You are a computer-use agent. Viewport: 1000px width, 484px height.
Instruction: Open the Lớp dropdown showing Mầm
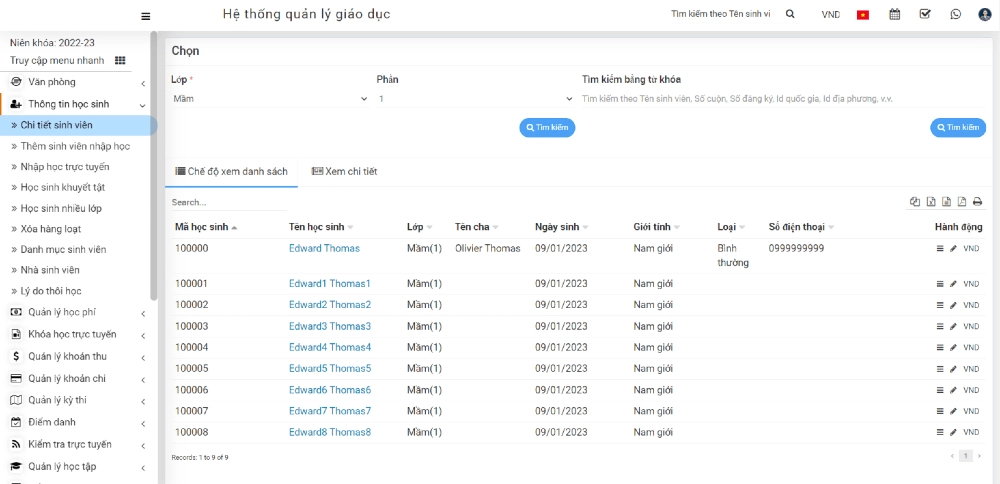coord(269,99)
